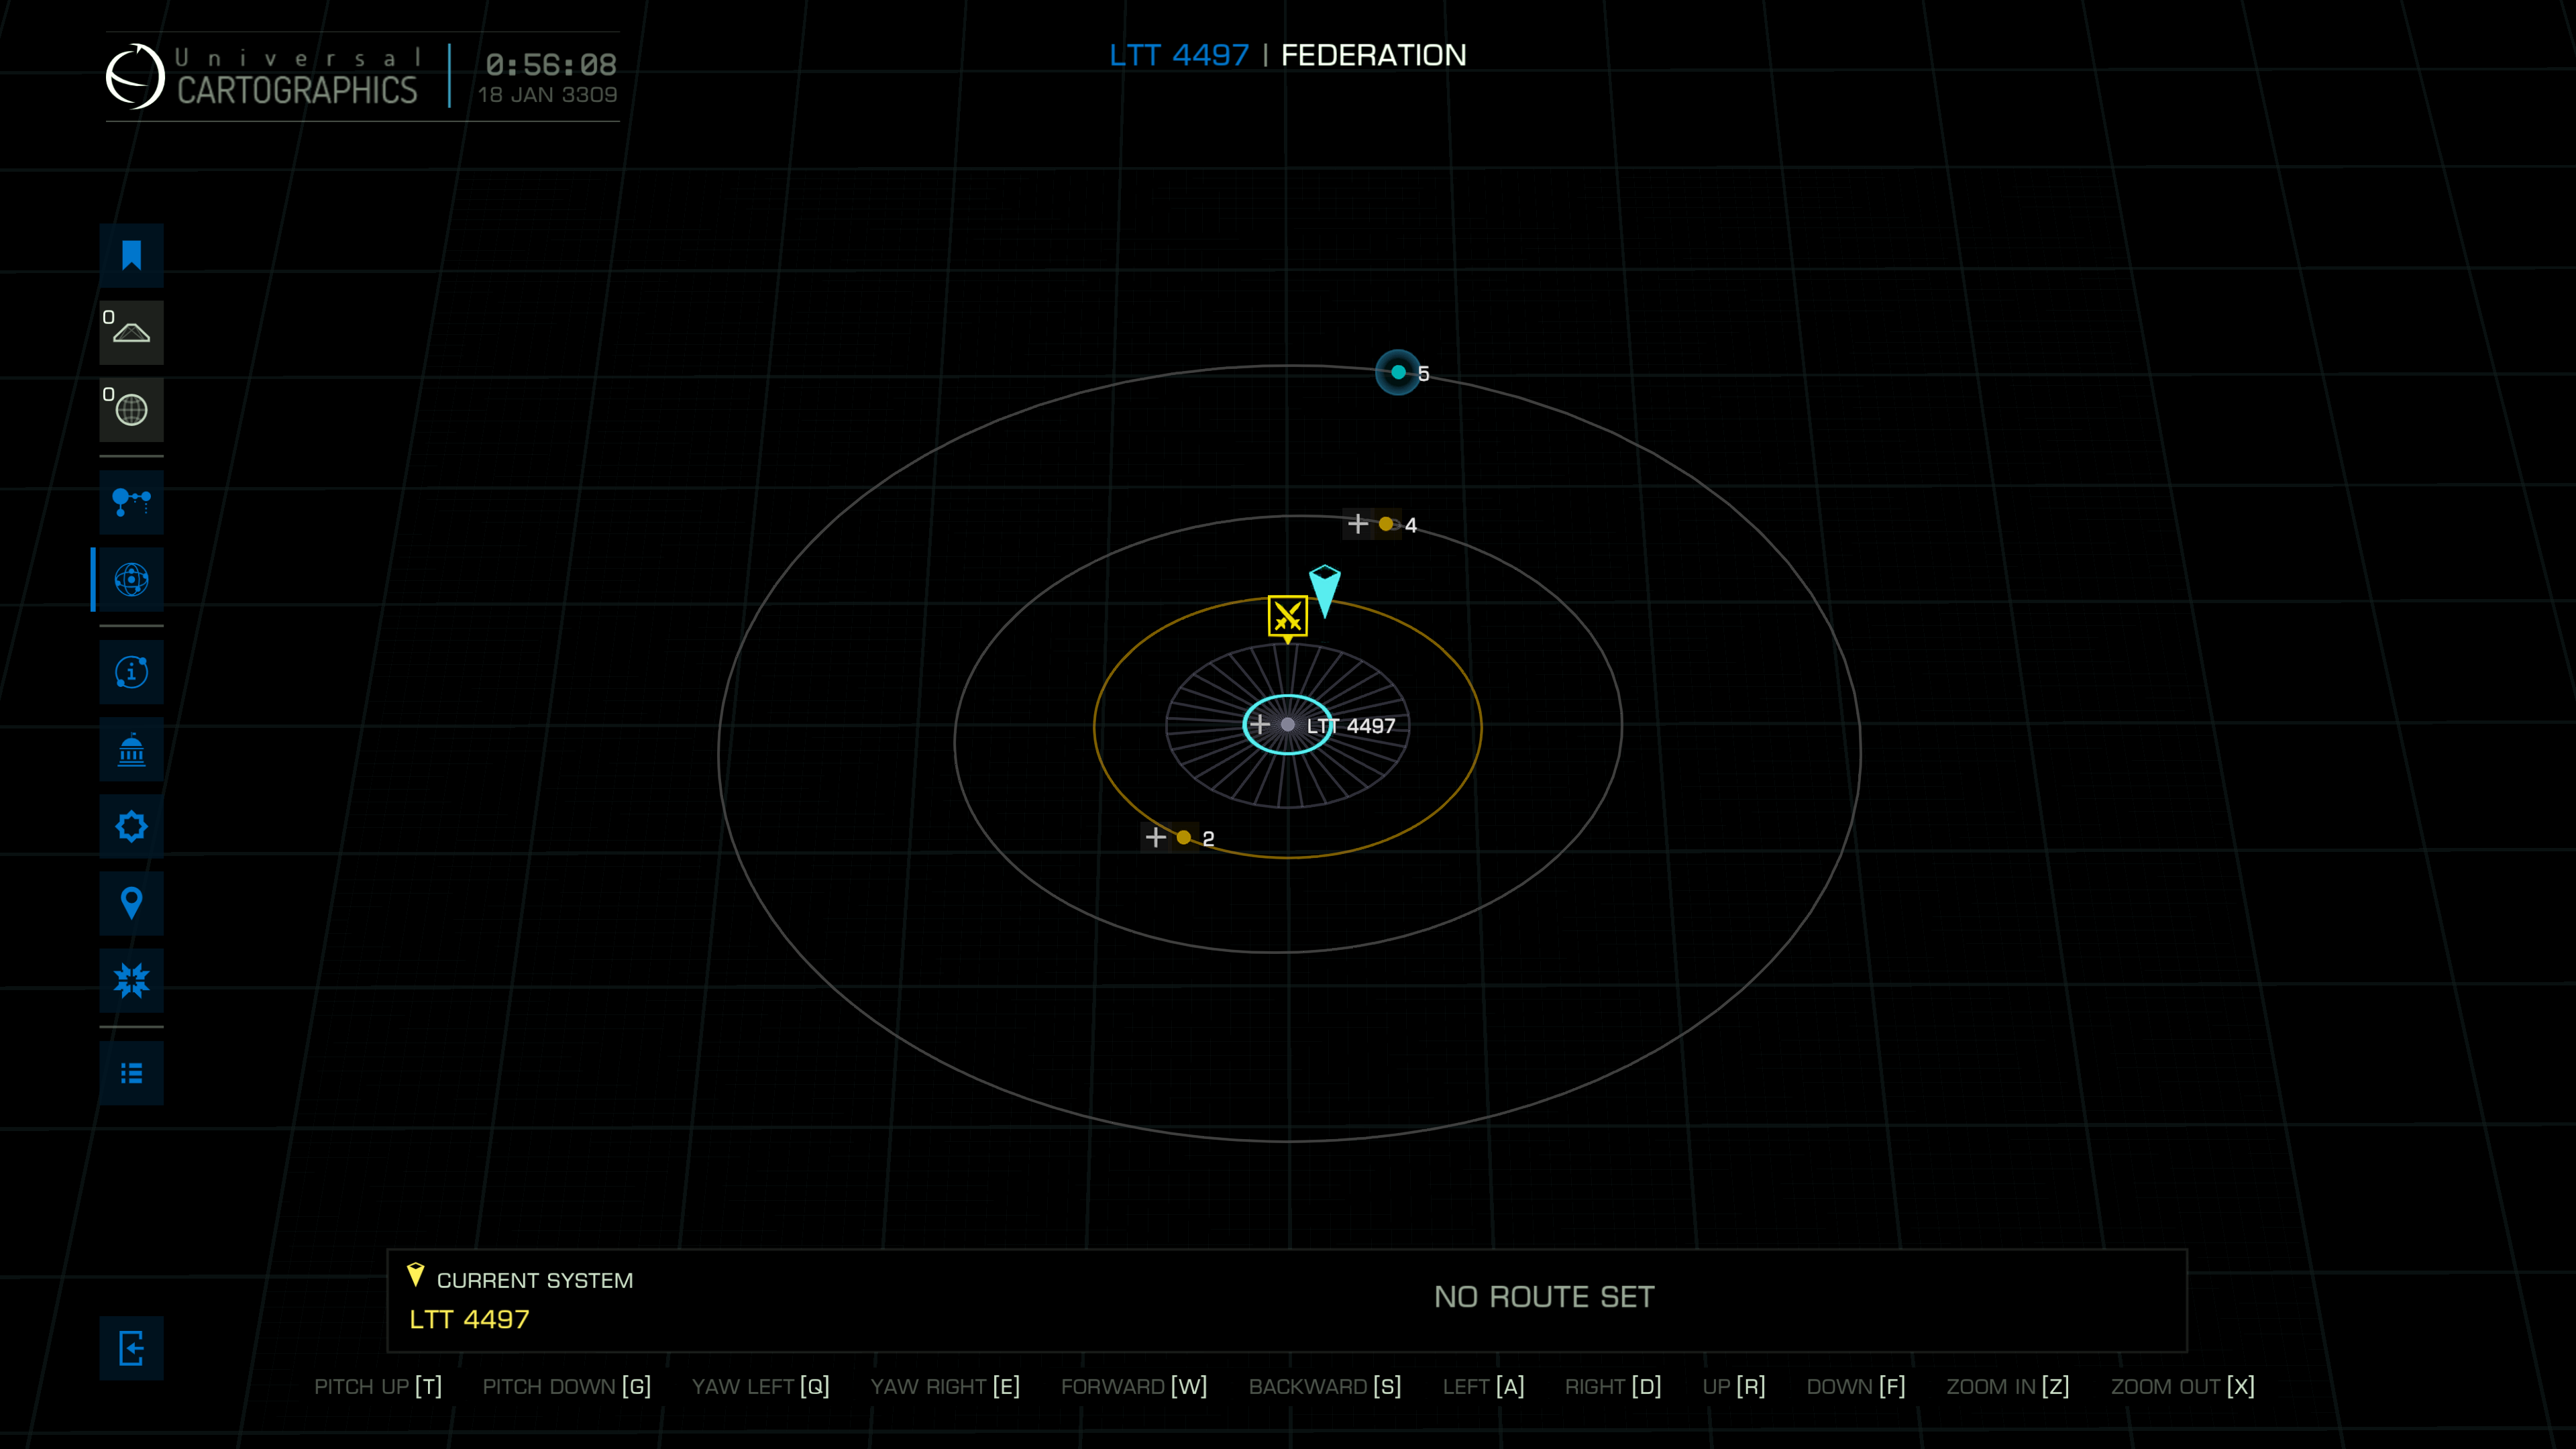Click the FORWARD [W] control hint
Screen dimensions: 2576x1449
tap(1134, 1386)
